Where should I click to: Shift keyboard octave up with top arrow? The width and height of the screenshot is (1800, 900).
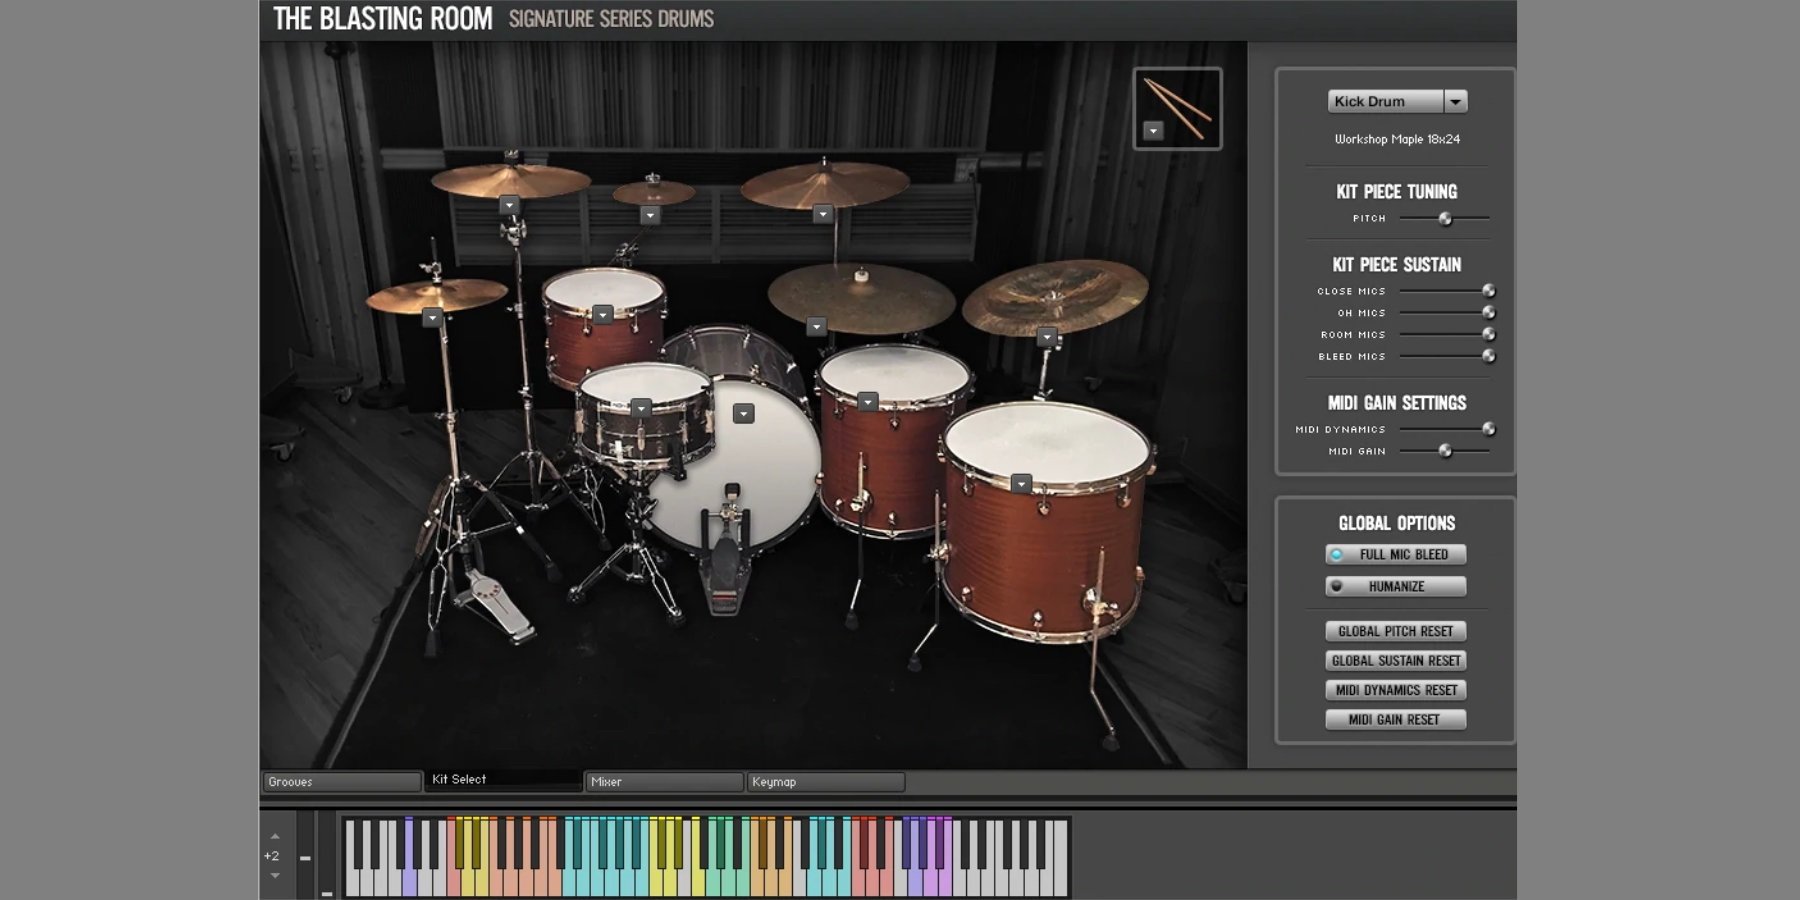pyautogui.click(x=275, y=836)
